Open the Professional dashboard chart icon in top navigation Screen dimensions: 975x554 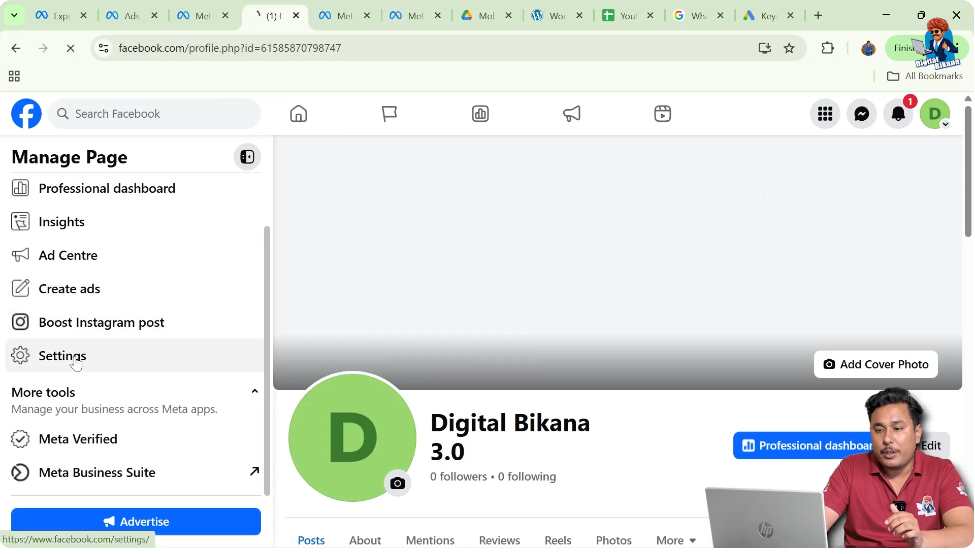coord(480,114)
